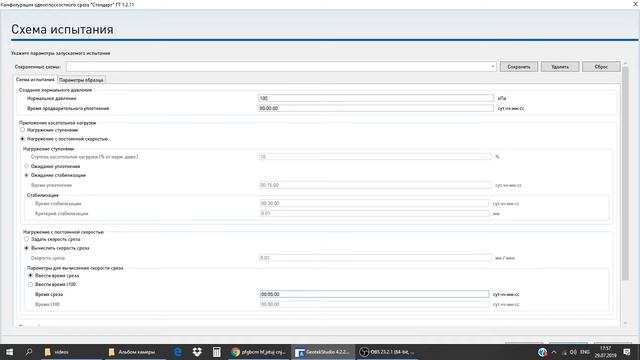Click the 'Сброс' button
The image size is (640, 360).
tap(601, 67)
